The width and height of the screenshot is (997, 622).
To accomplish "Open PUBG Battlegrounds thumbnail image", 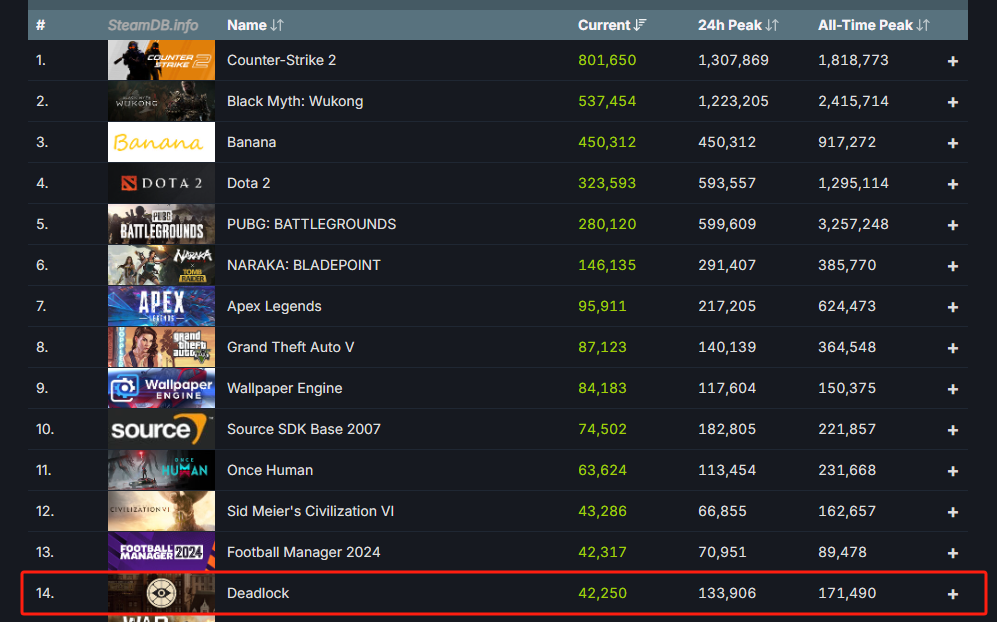I will 162,225.
